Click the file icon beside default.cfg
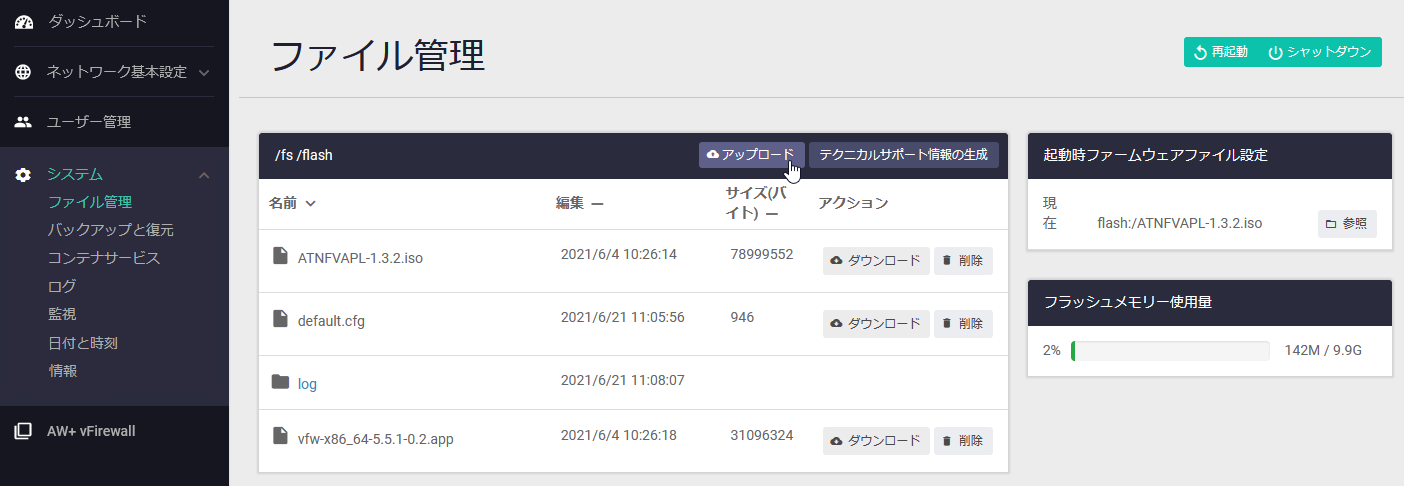Viewport: 1404px width, 486px height. coord(281,319)
